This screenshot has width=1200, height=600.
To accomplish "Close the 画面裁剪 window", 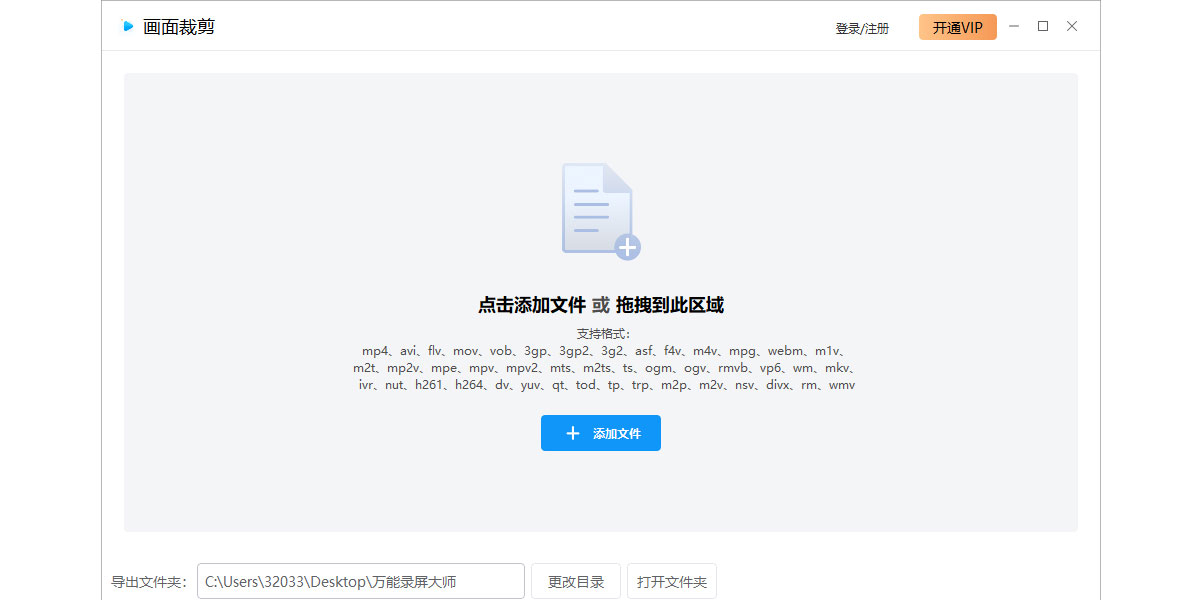I will [1072, 26].
